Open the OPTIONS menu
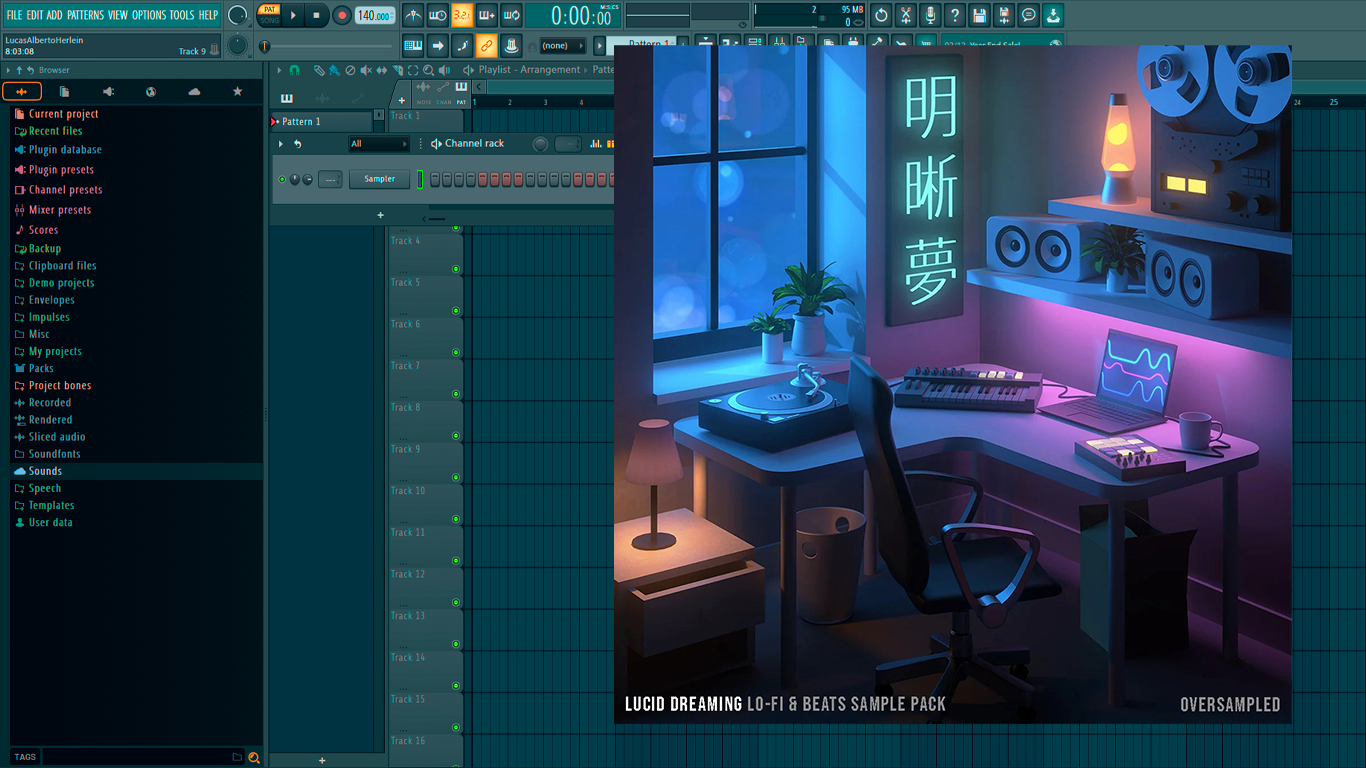1366x768 pixels. point(149,15)
